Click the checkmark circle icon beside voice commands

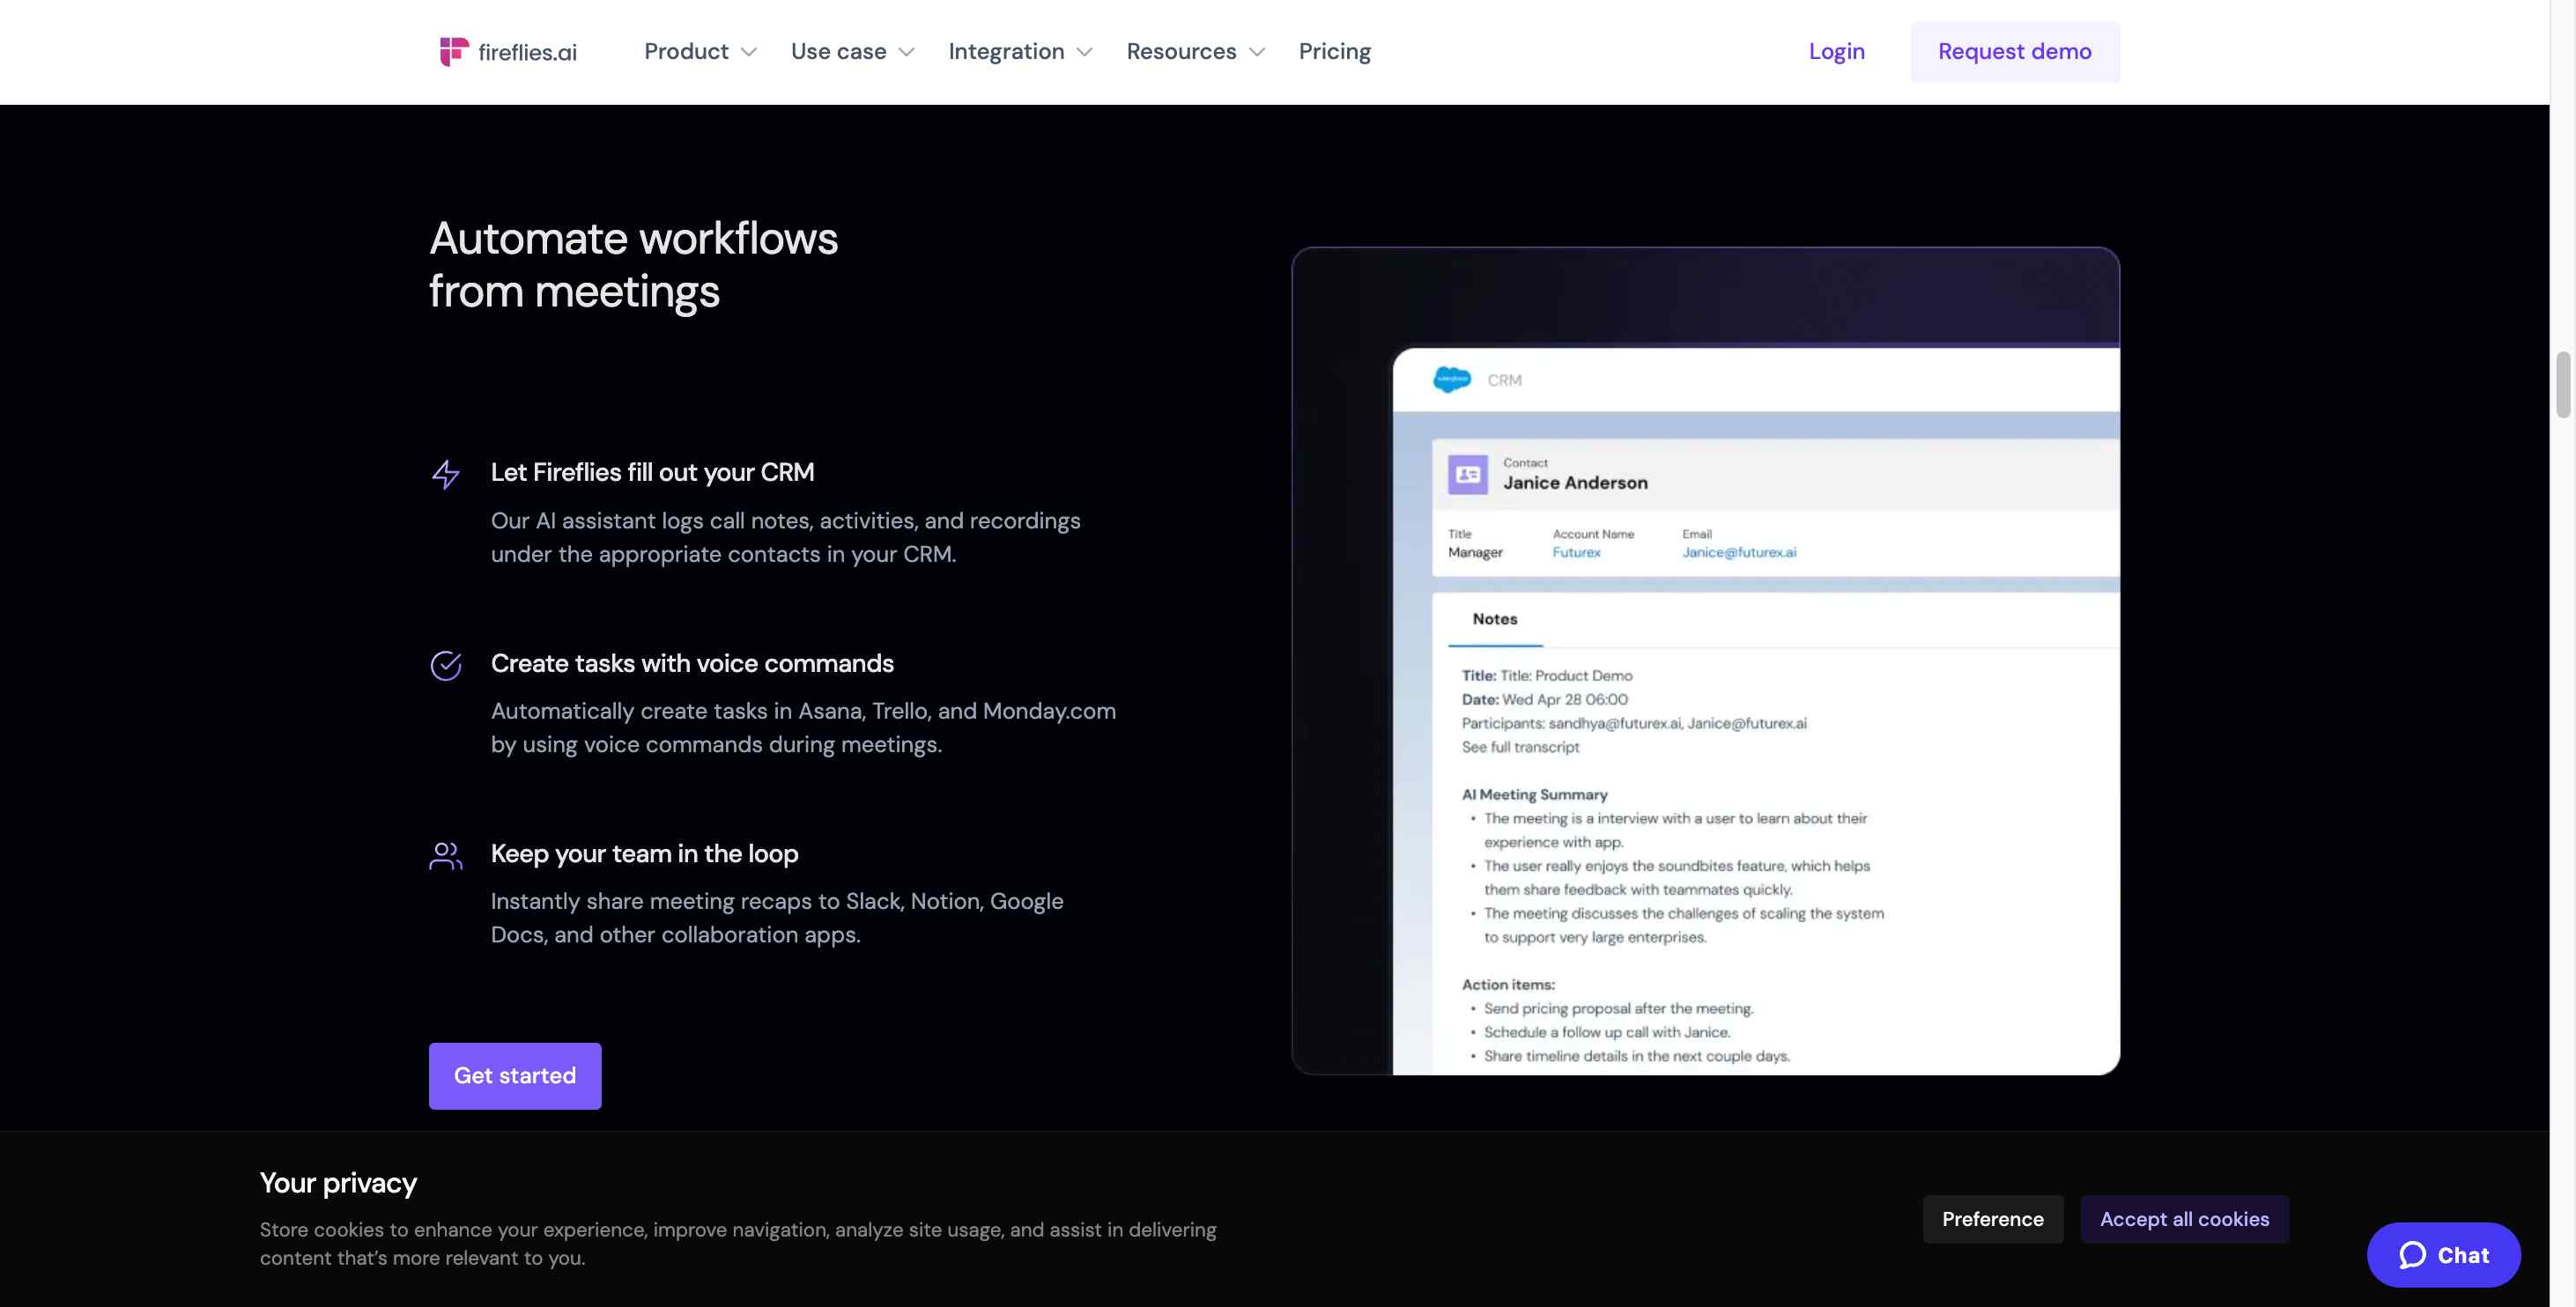[446, 665]
